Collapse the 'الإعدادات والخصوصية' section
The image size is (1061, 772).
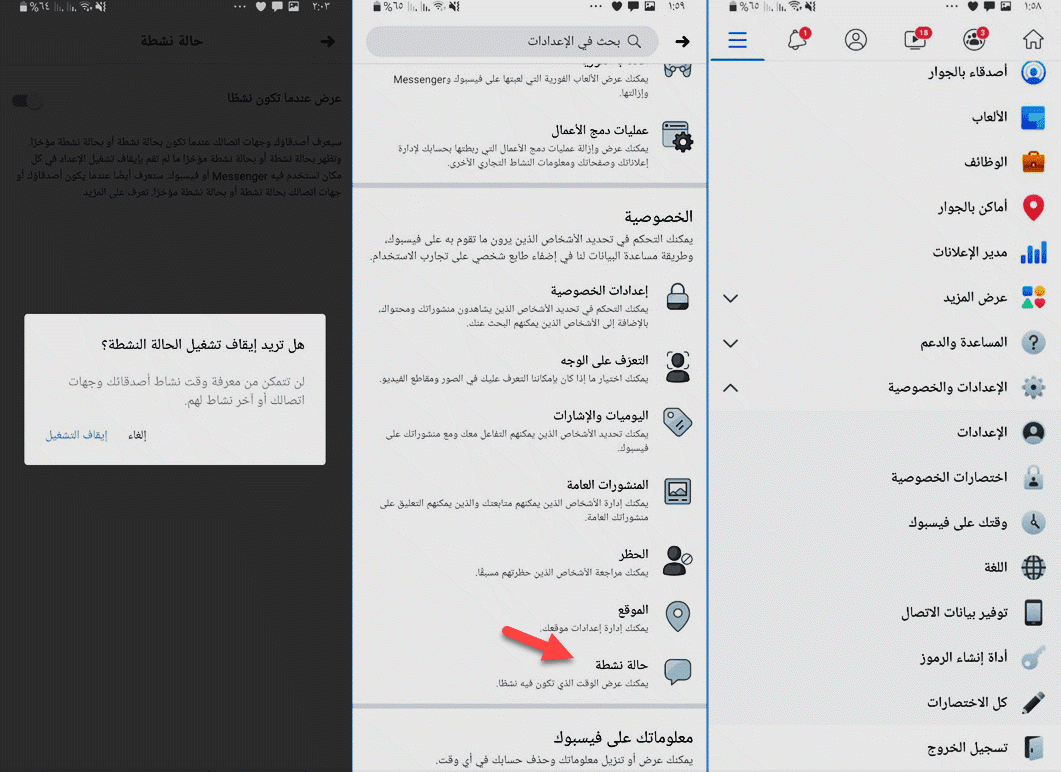tap(731, 387)
